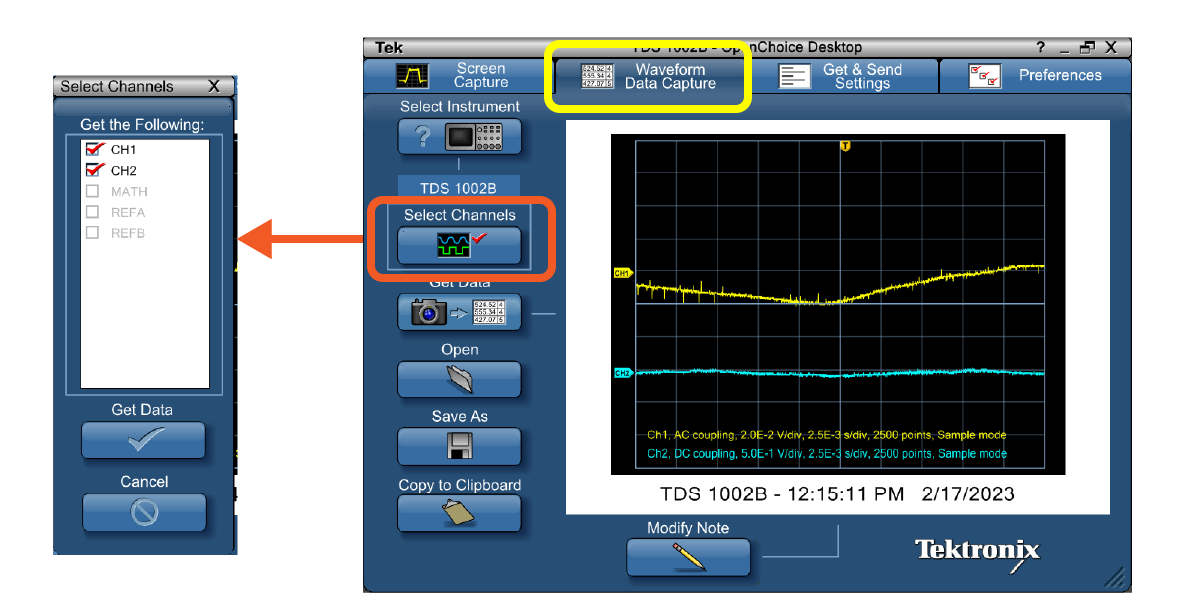Uncheck the CH2 channel checkbox
This screenshot has width=1185, height=606.
[94, 170]
